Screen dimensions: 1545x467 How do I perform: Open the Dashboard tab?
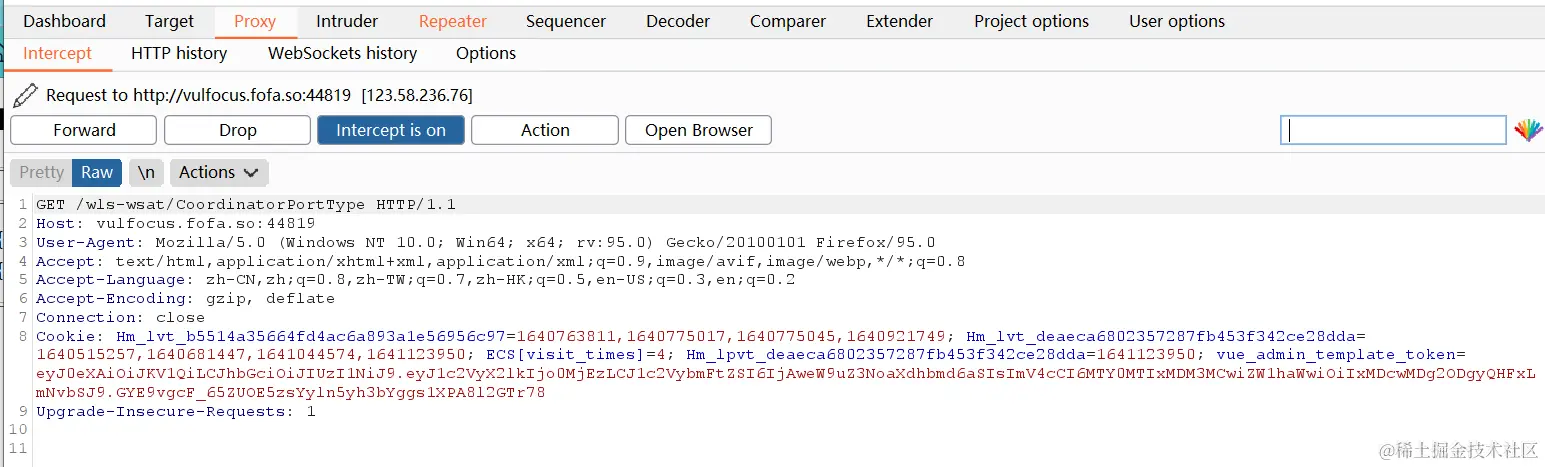64,21
